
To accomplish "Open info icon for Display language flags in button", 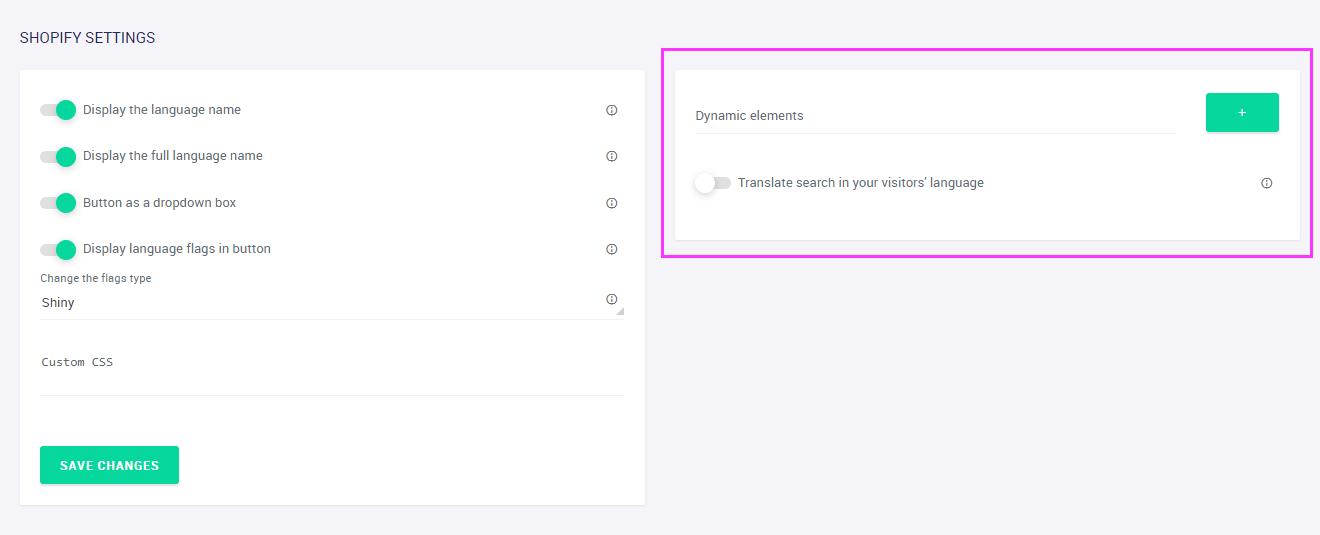I will coord(612,249).
